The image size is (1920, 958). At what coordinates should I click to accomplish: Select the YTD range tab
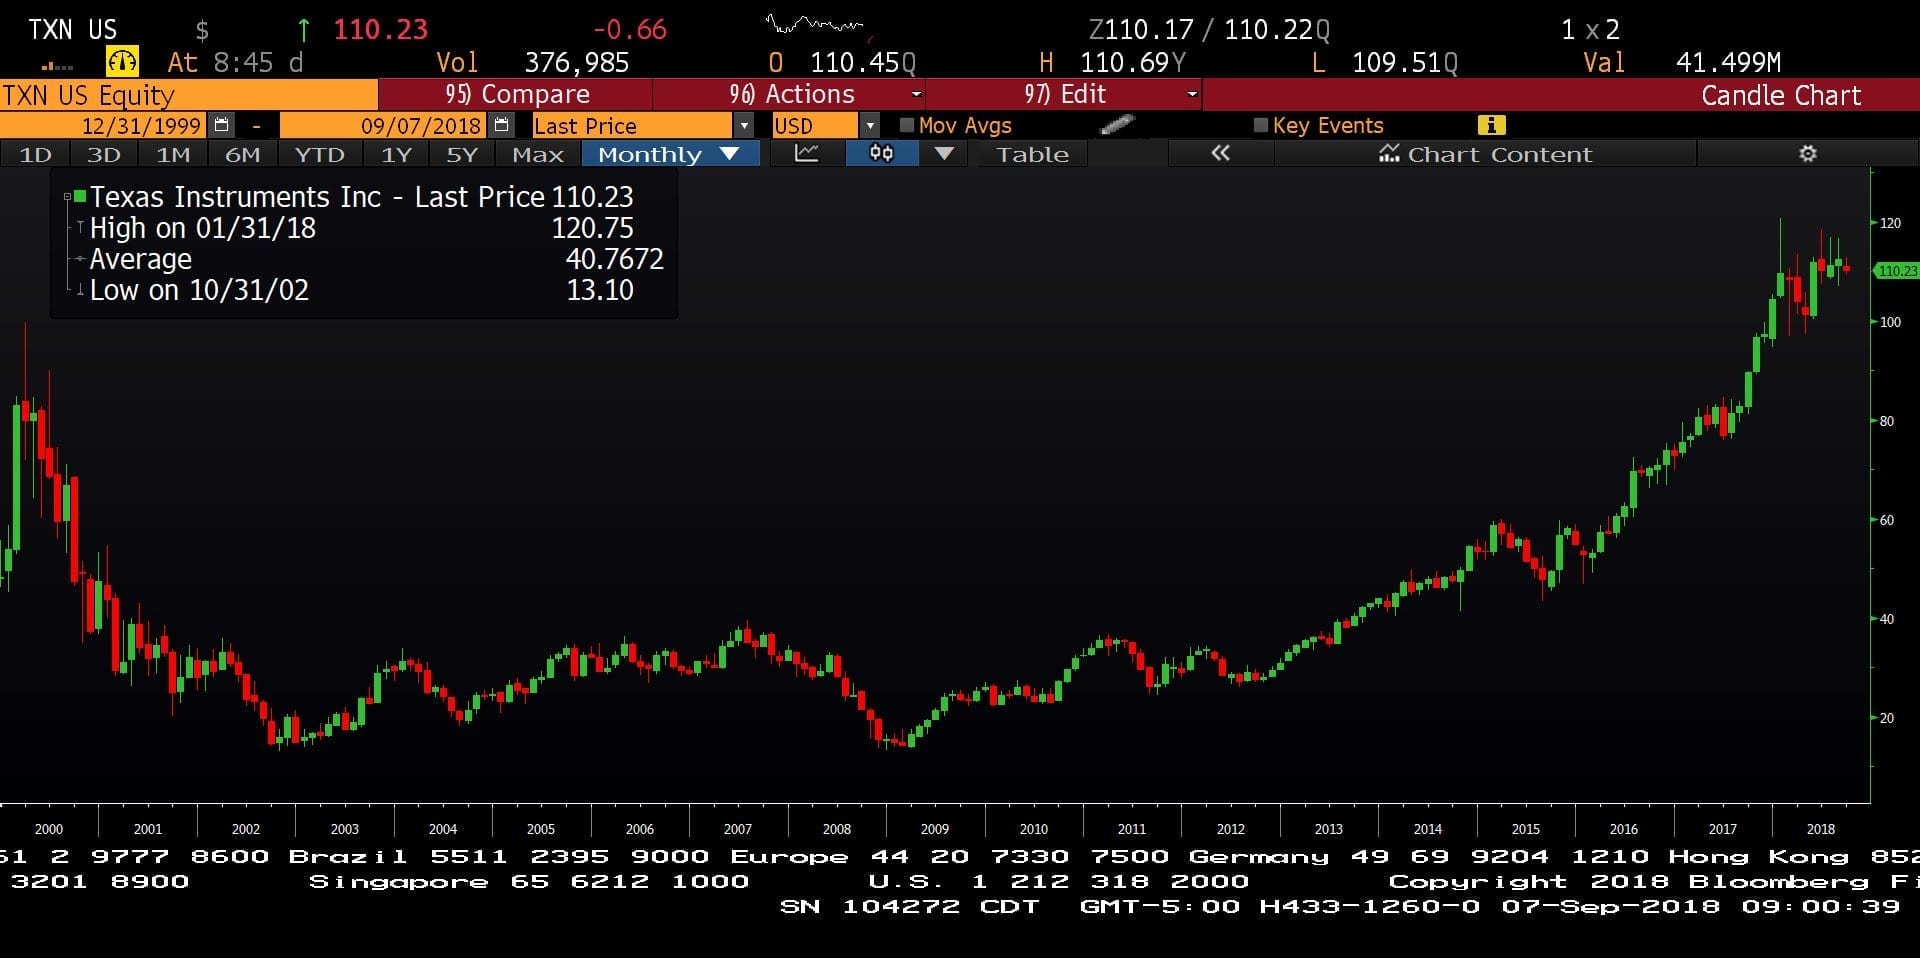click(x=320, y=154)
